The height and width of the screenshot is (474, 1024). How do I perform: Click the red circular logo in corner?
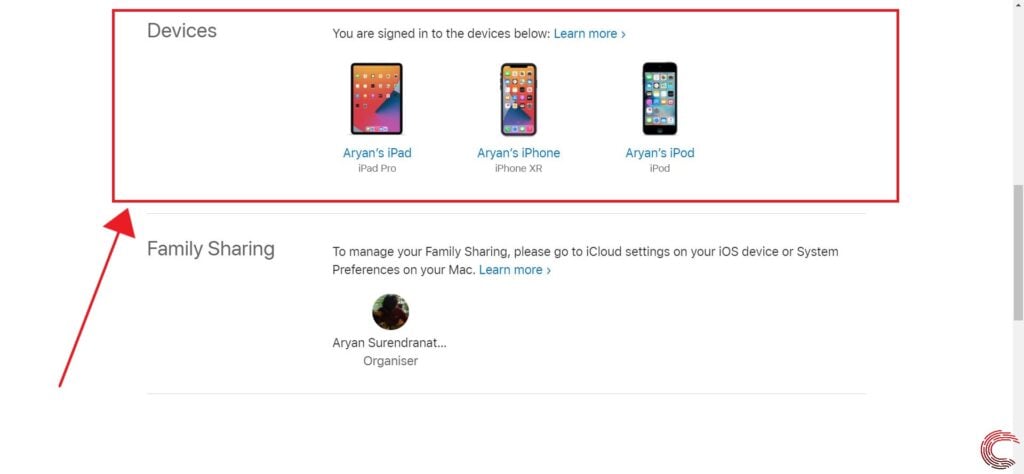tap(1000, 449)
